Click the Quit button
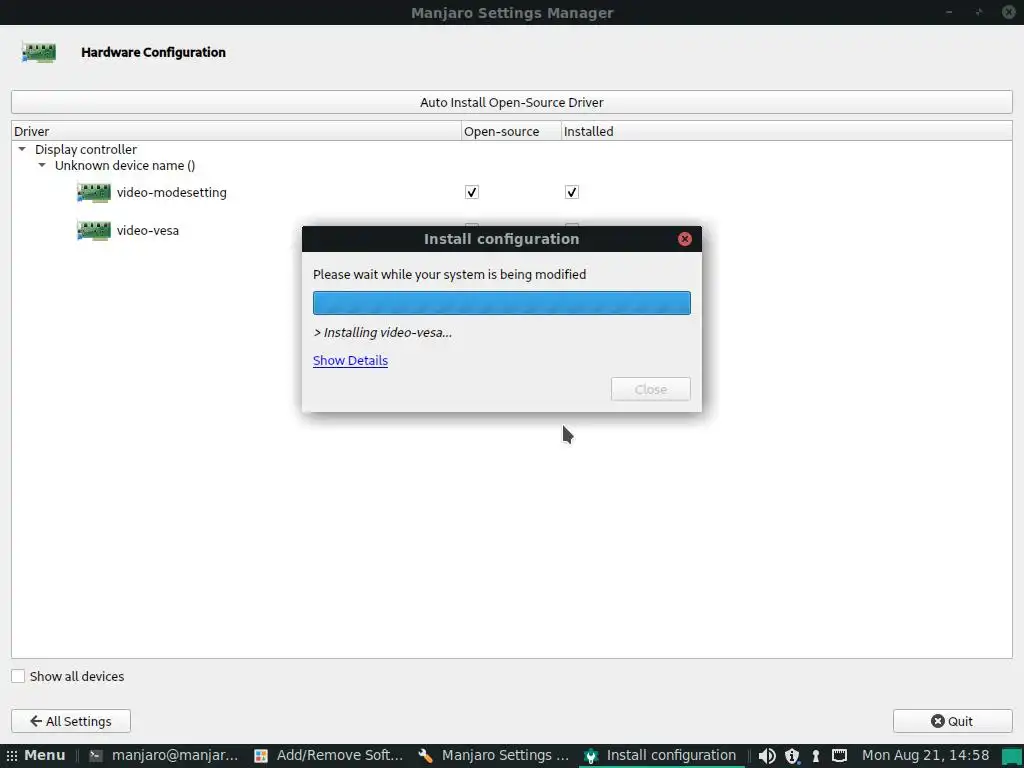Image resolution: width=1024 pixels, height=768 pixels. coord(952,721)
